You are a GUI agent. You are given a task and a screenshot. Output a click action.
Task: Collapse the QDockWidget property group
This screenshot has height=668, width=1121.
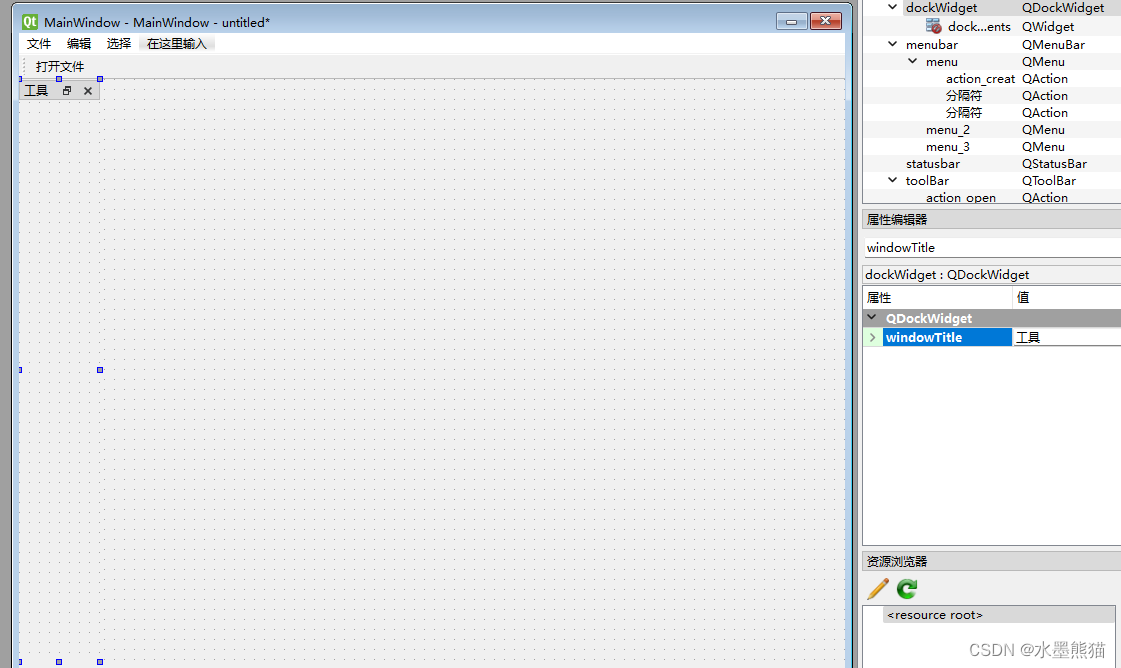(871, 318)
